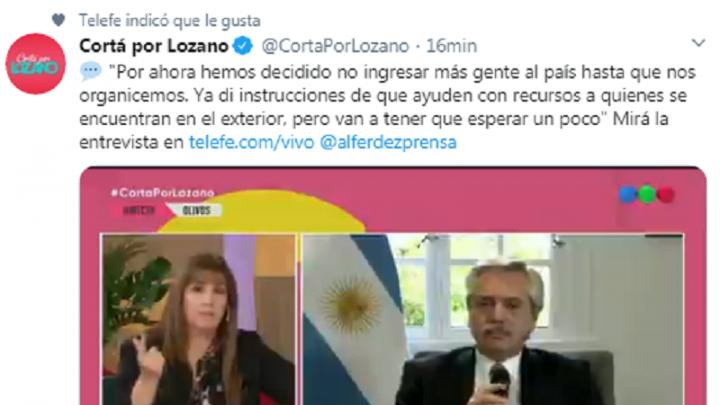Click the sun emblem on the flag
The image size is (720, 405).
click(x=351, y=305)
